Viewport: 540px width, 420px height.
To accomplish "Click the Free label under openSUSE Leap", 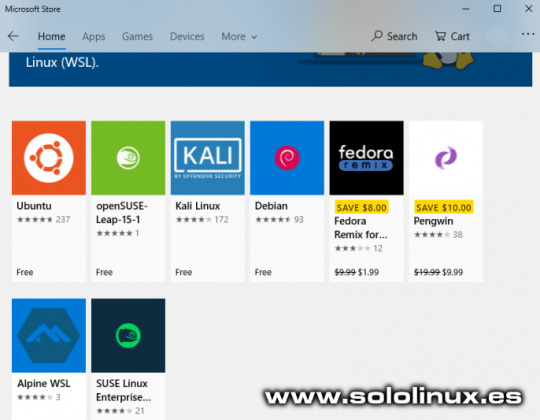I will point(104,272).
